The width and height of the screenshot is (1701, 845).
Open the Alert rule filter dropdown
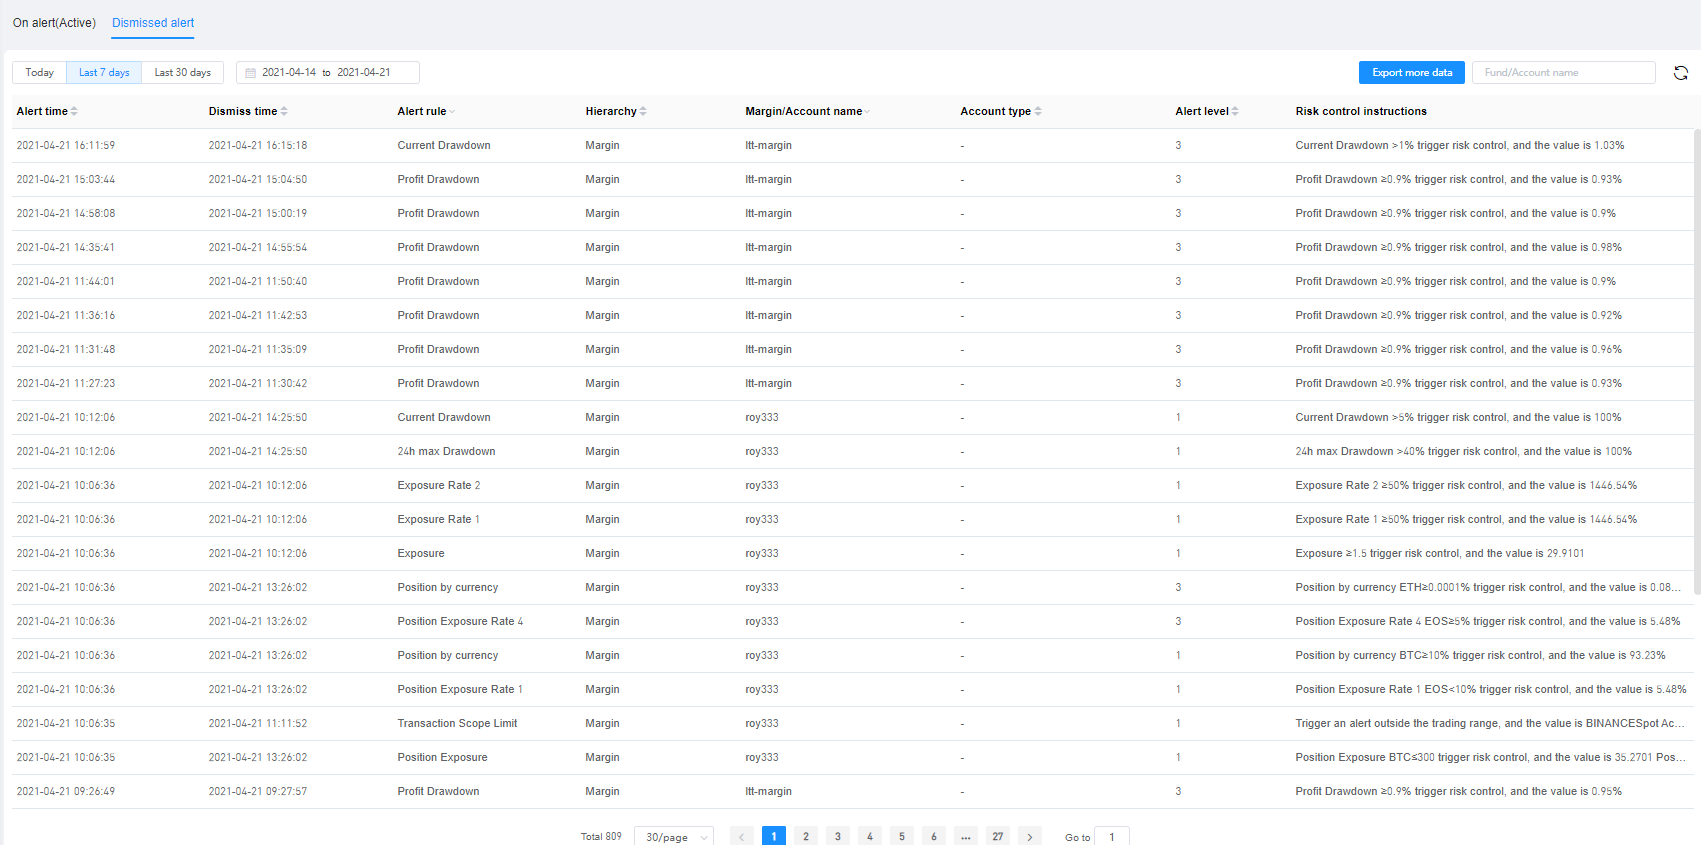452,112
